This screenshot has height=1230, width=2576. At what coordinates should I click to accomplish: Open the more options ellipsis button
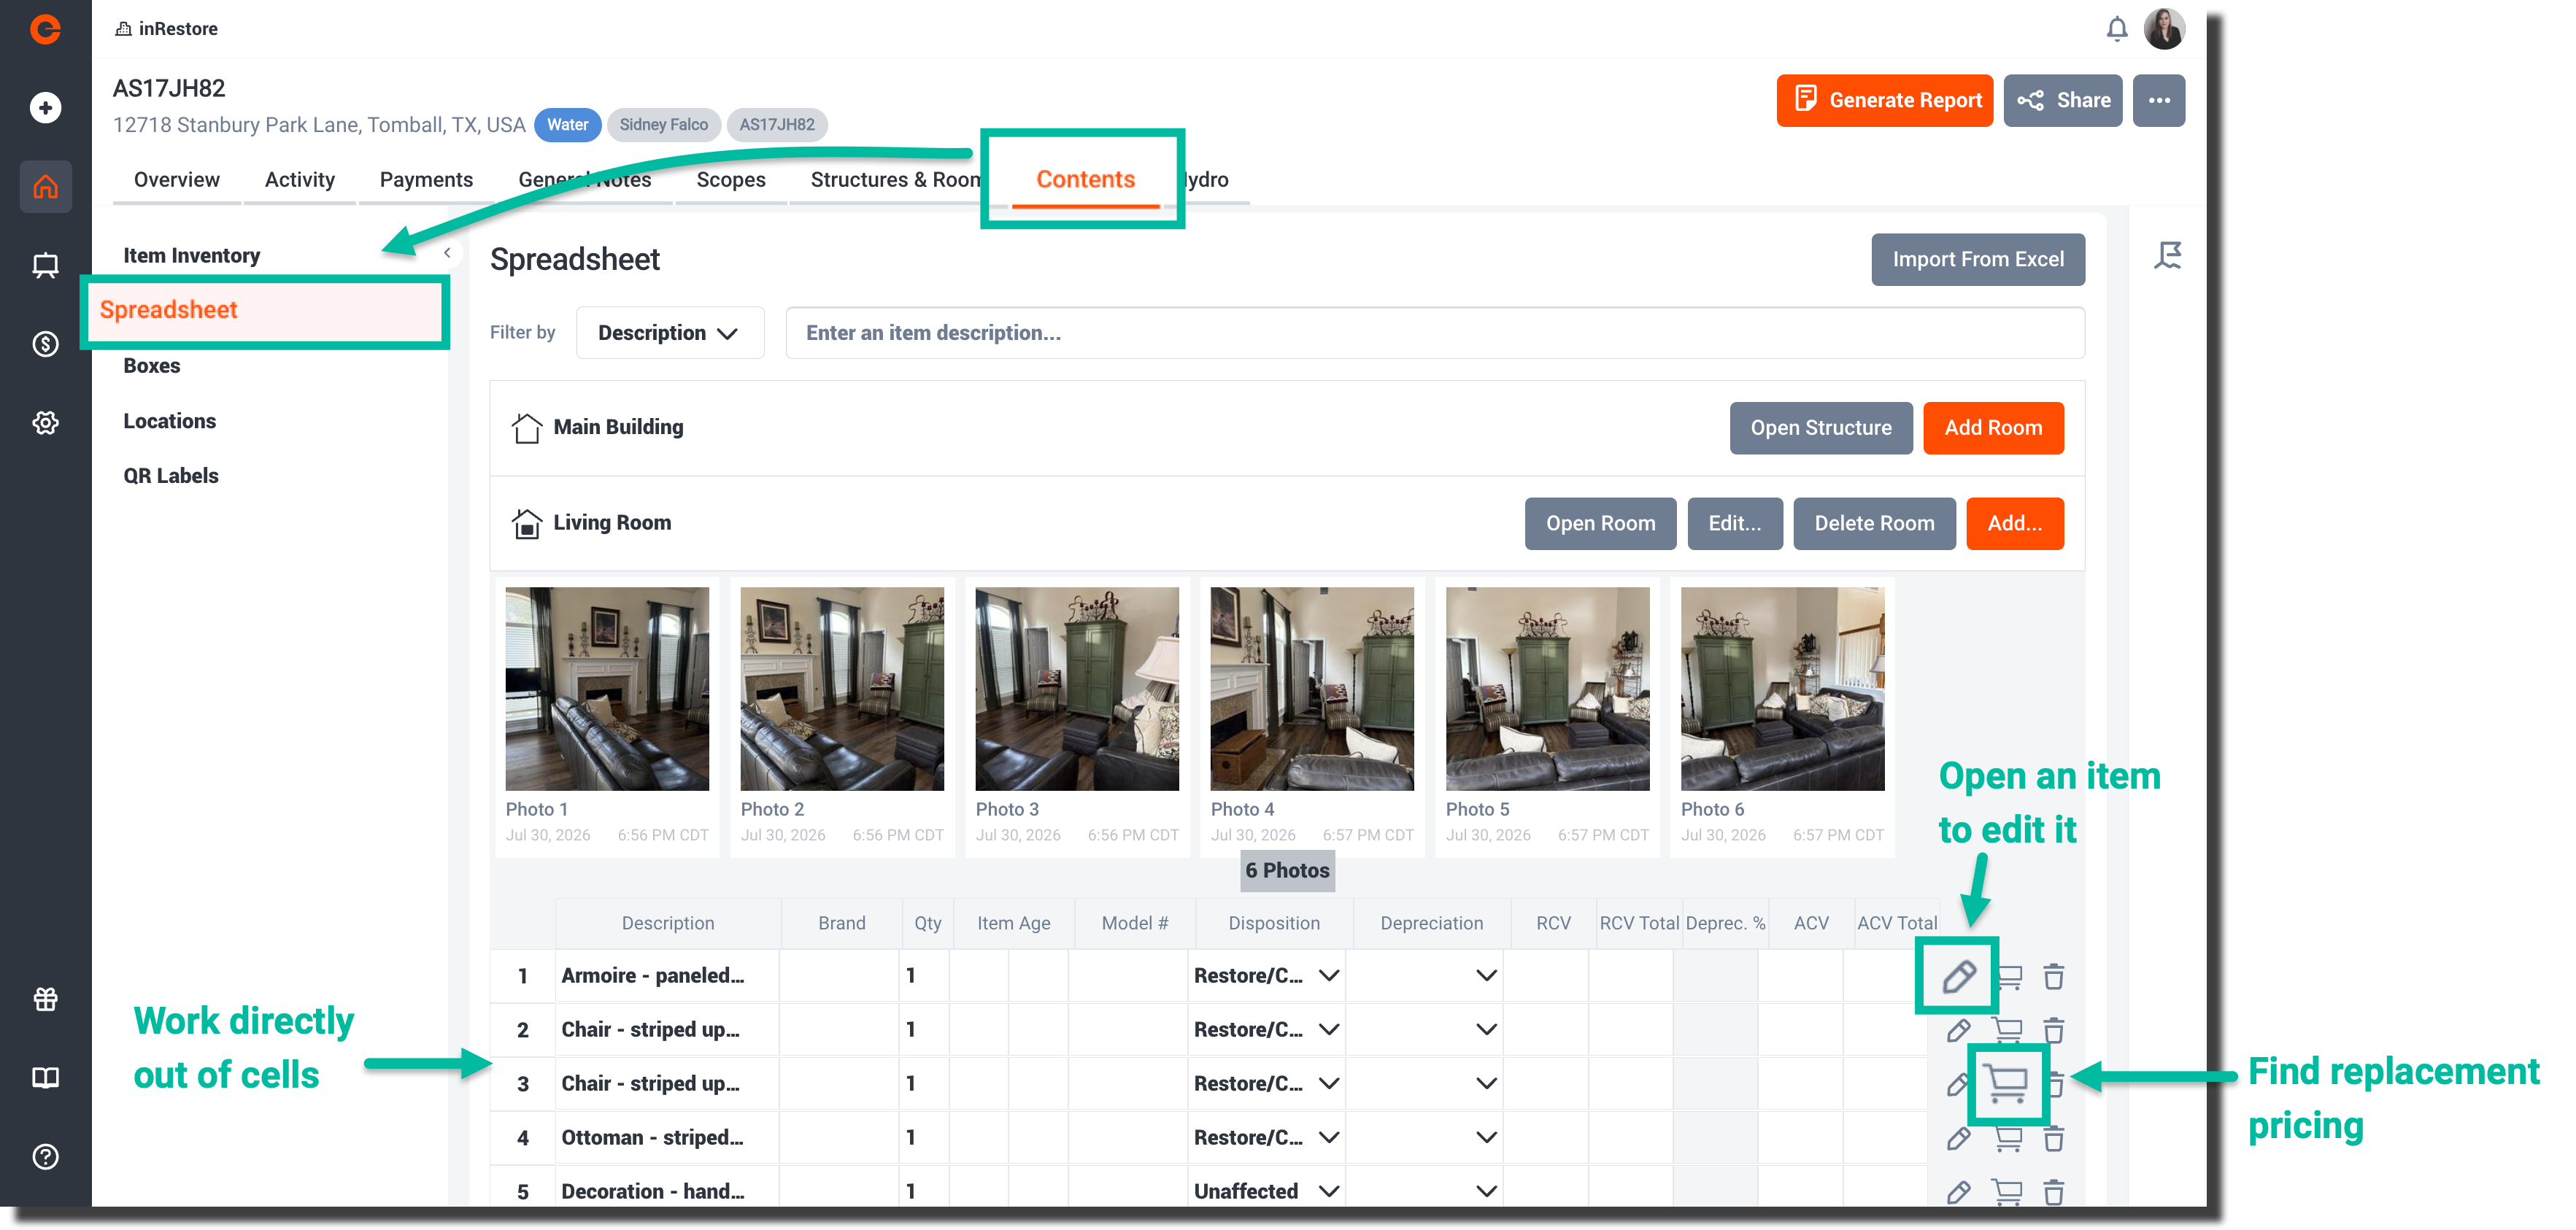tap(2158, 100)
